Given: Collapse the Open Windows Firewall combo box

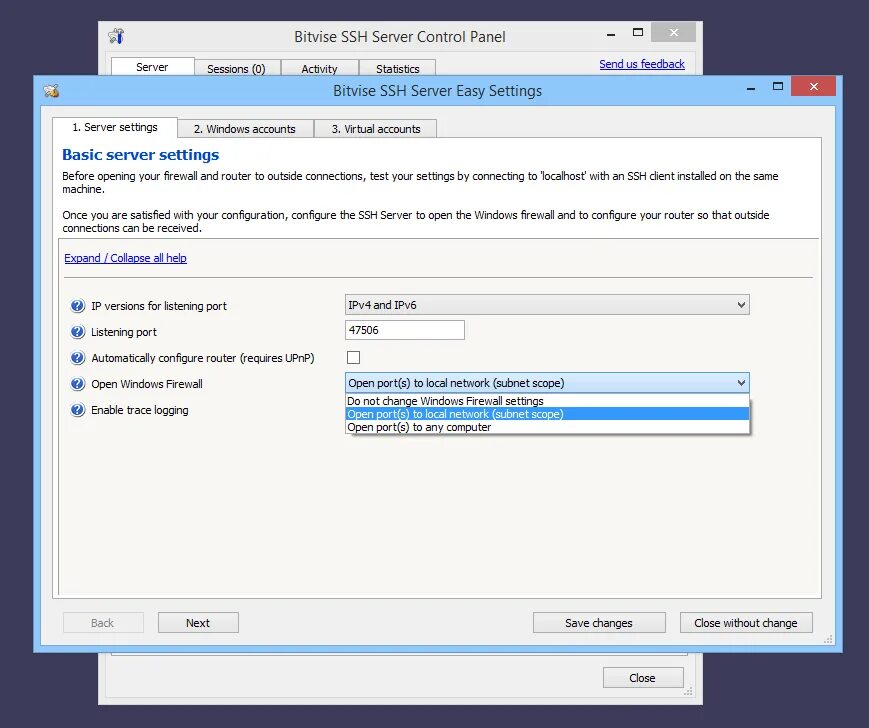Looking at the screenshot, I should tap(547, 383).
